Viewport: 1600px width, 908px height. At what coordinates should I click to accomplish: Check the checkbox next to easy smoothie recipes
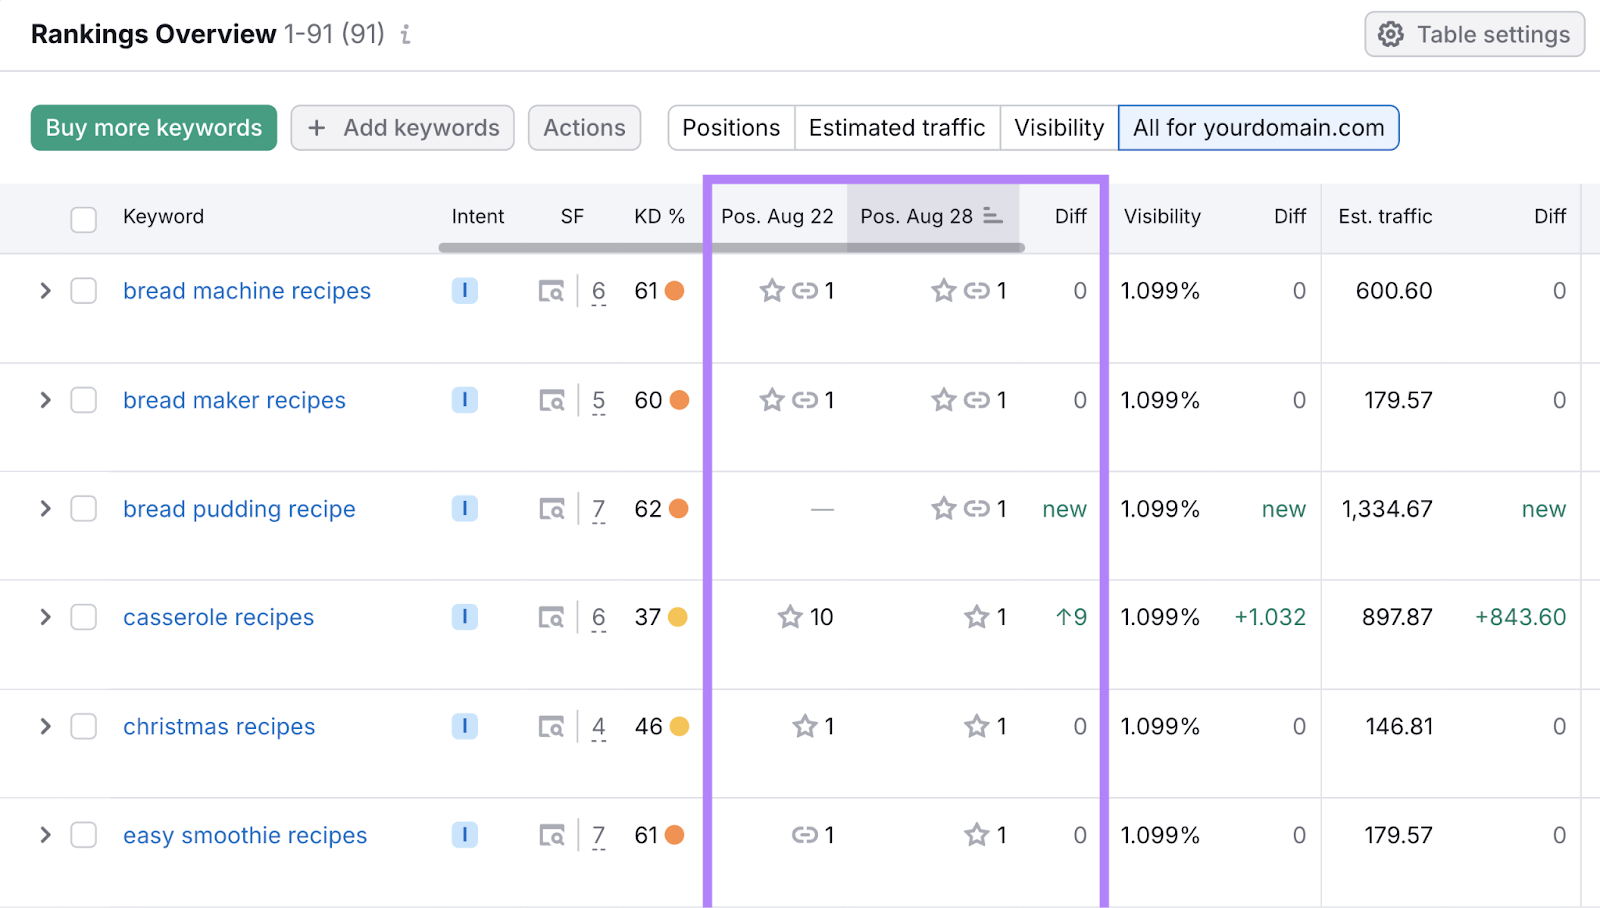click(x=83, y=834)
